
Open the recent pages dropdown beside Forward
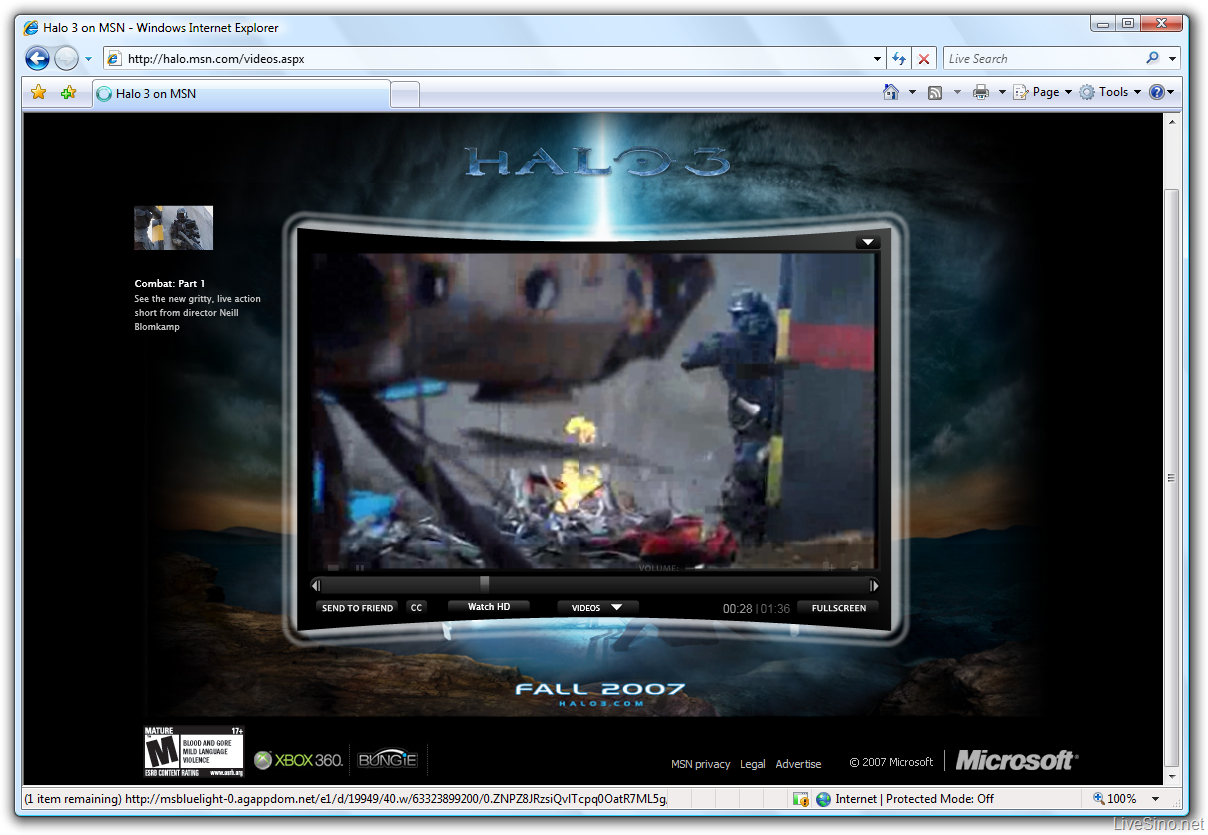(88, 59)
